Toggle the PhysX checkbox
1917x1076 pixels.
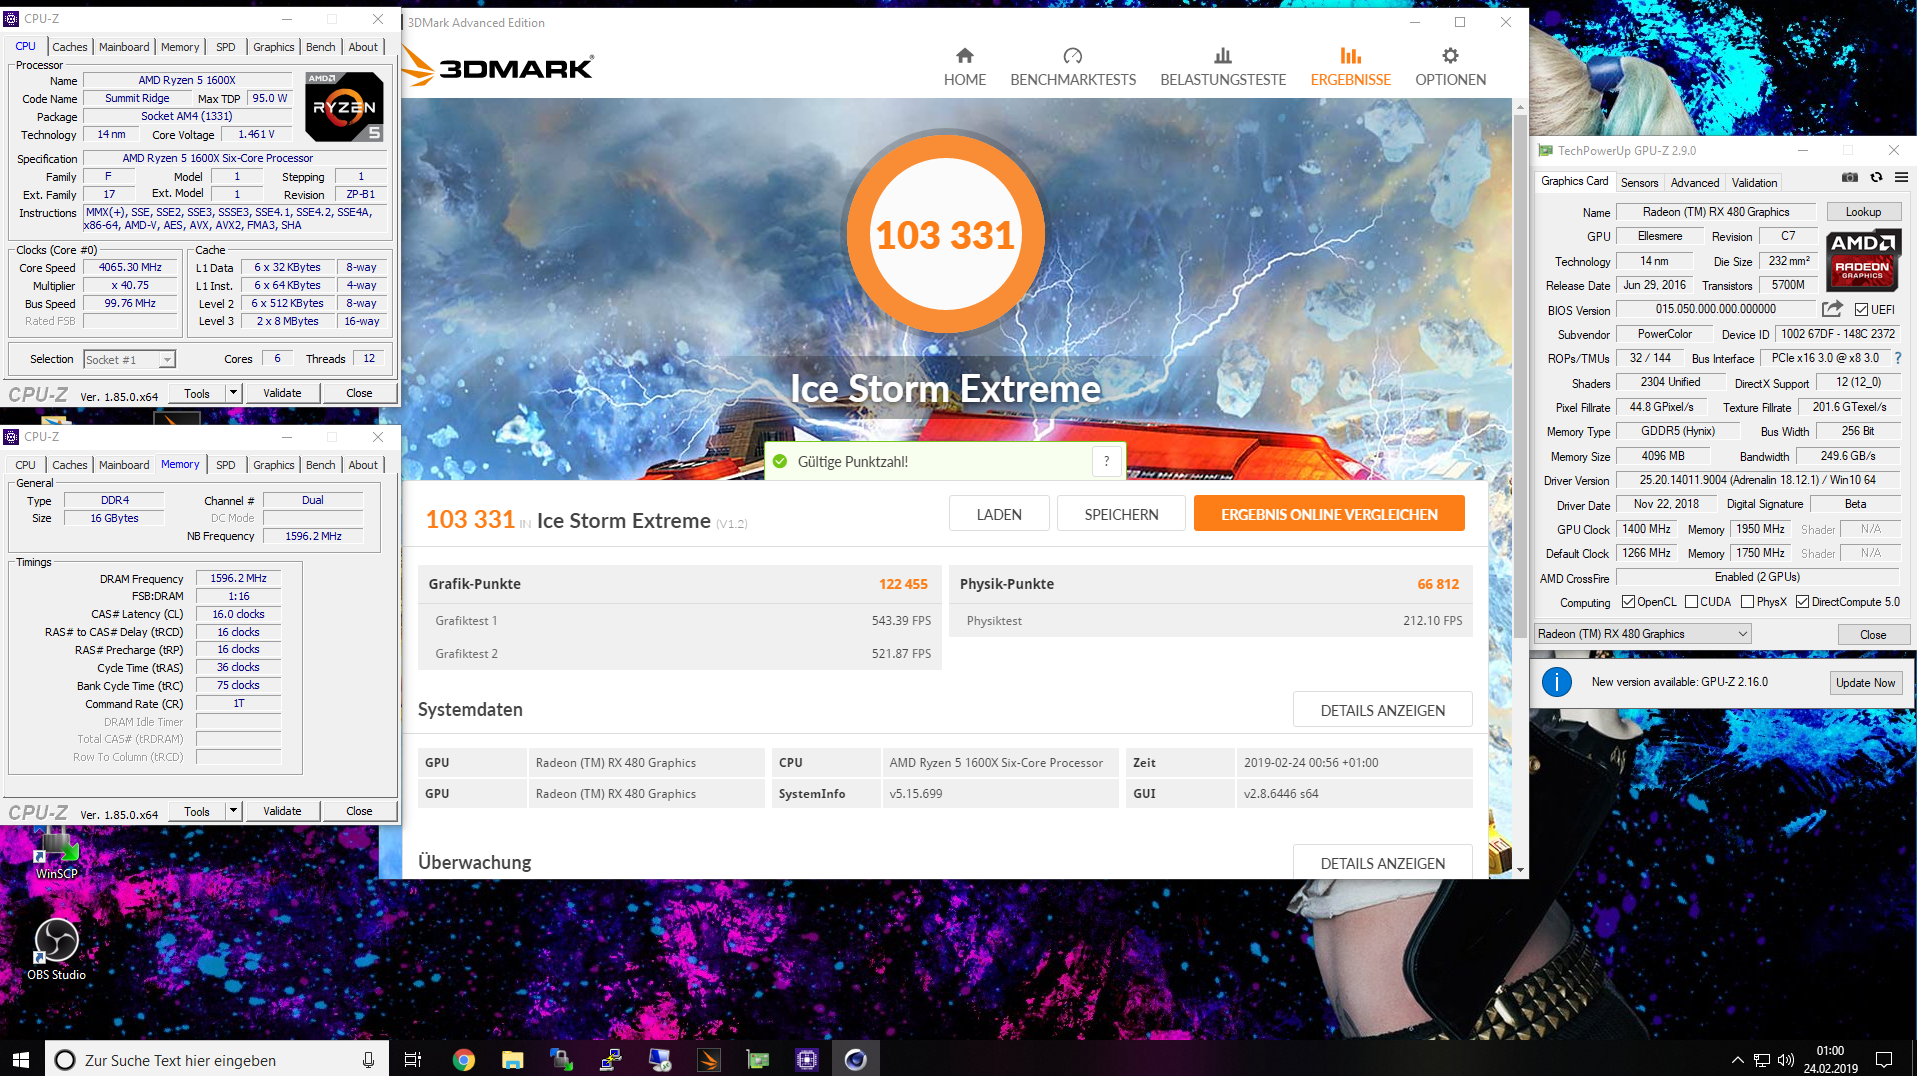click(x=1747, y=602)
